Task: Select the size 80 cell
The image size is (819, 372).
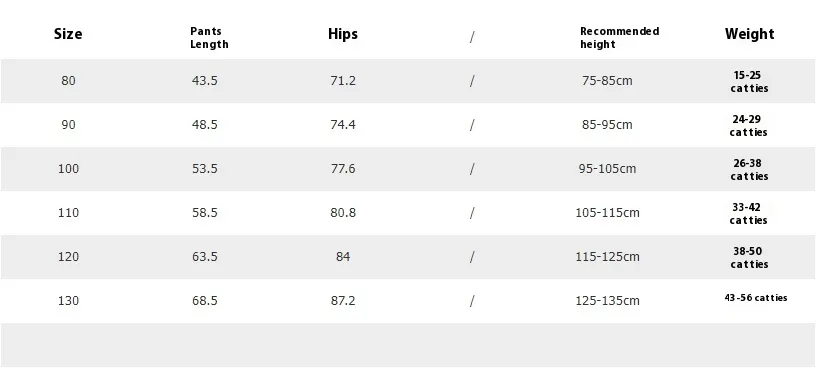Action: coord(68,81)
